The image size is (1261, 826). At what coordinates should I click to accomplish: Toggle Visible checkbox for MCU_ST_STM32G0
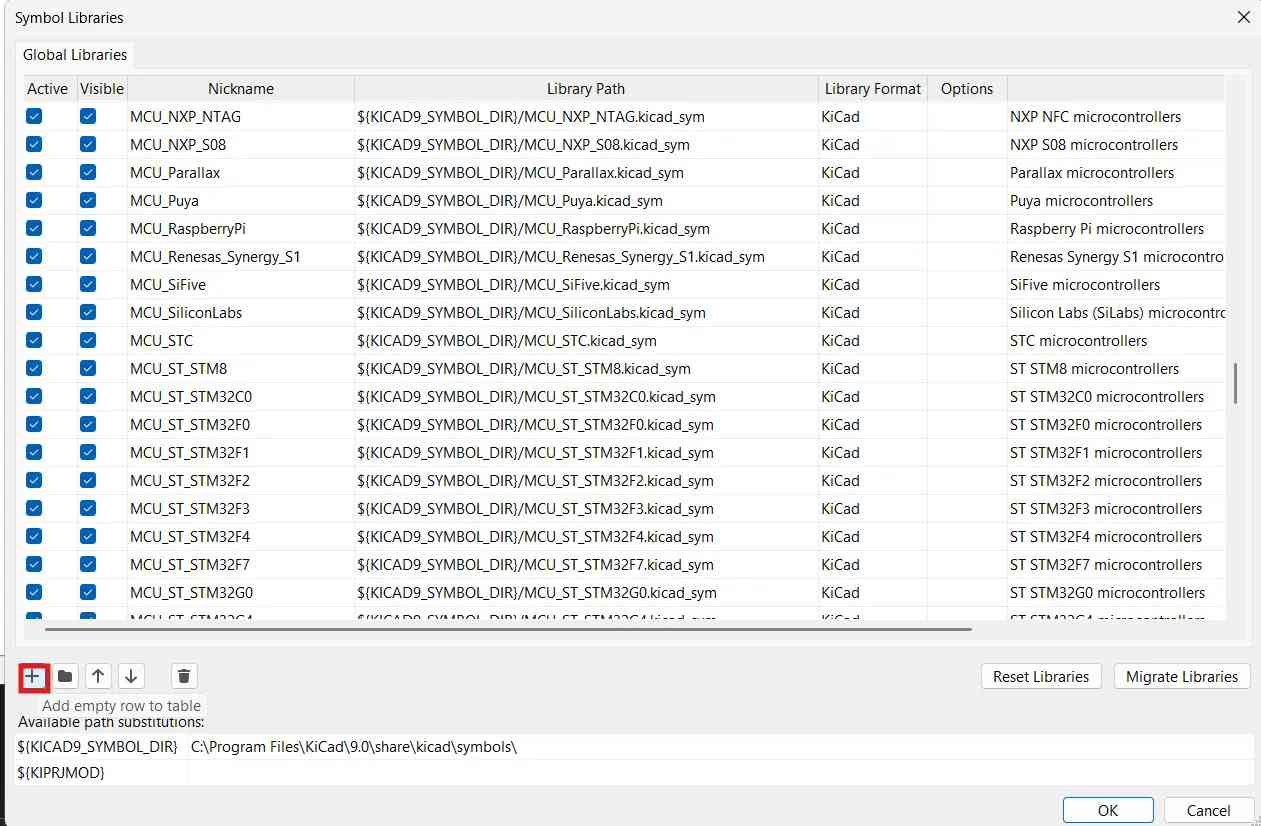88,592
